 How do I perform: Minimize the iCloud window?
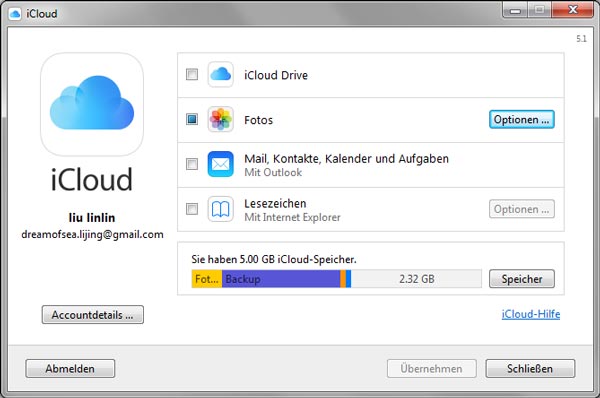point(515,10)
